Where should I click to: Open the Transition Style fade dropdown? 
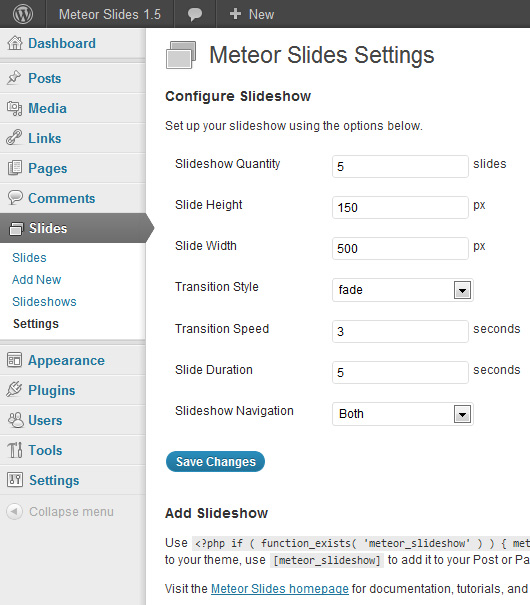click(403, 290)
